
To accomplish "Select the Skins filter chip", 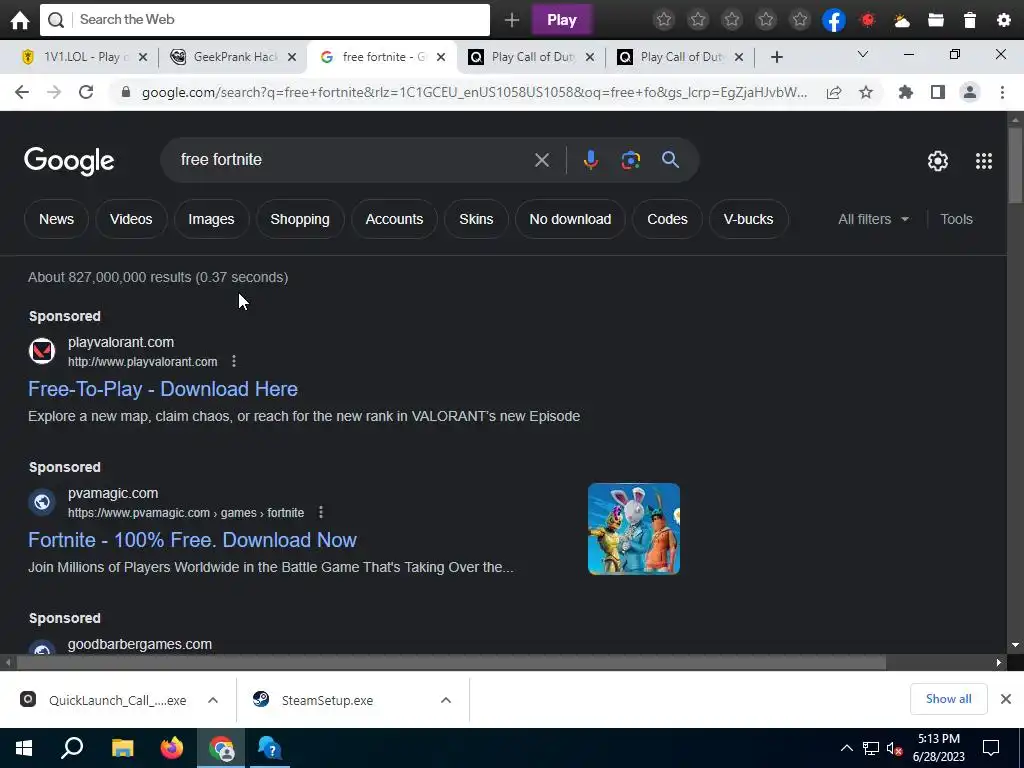I will pyautogui.click(x=476, y=219).
